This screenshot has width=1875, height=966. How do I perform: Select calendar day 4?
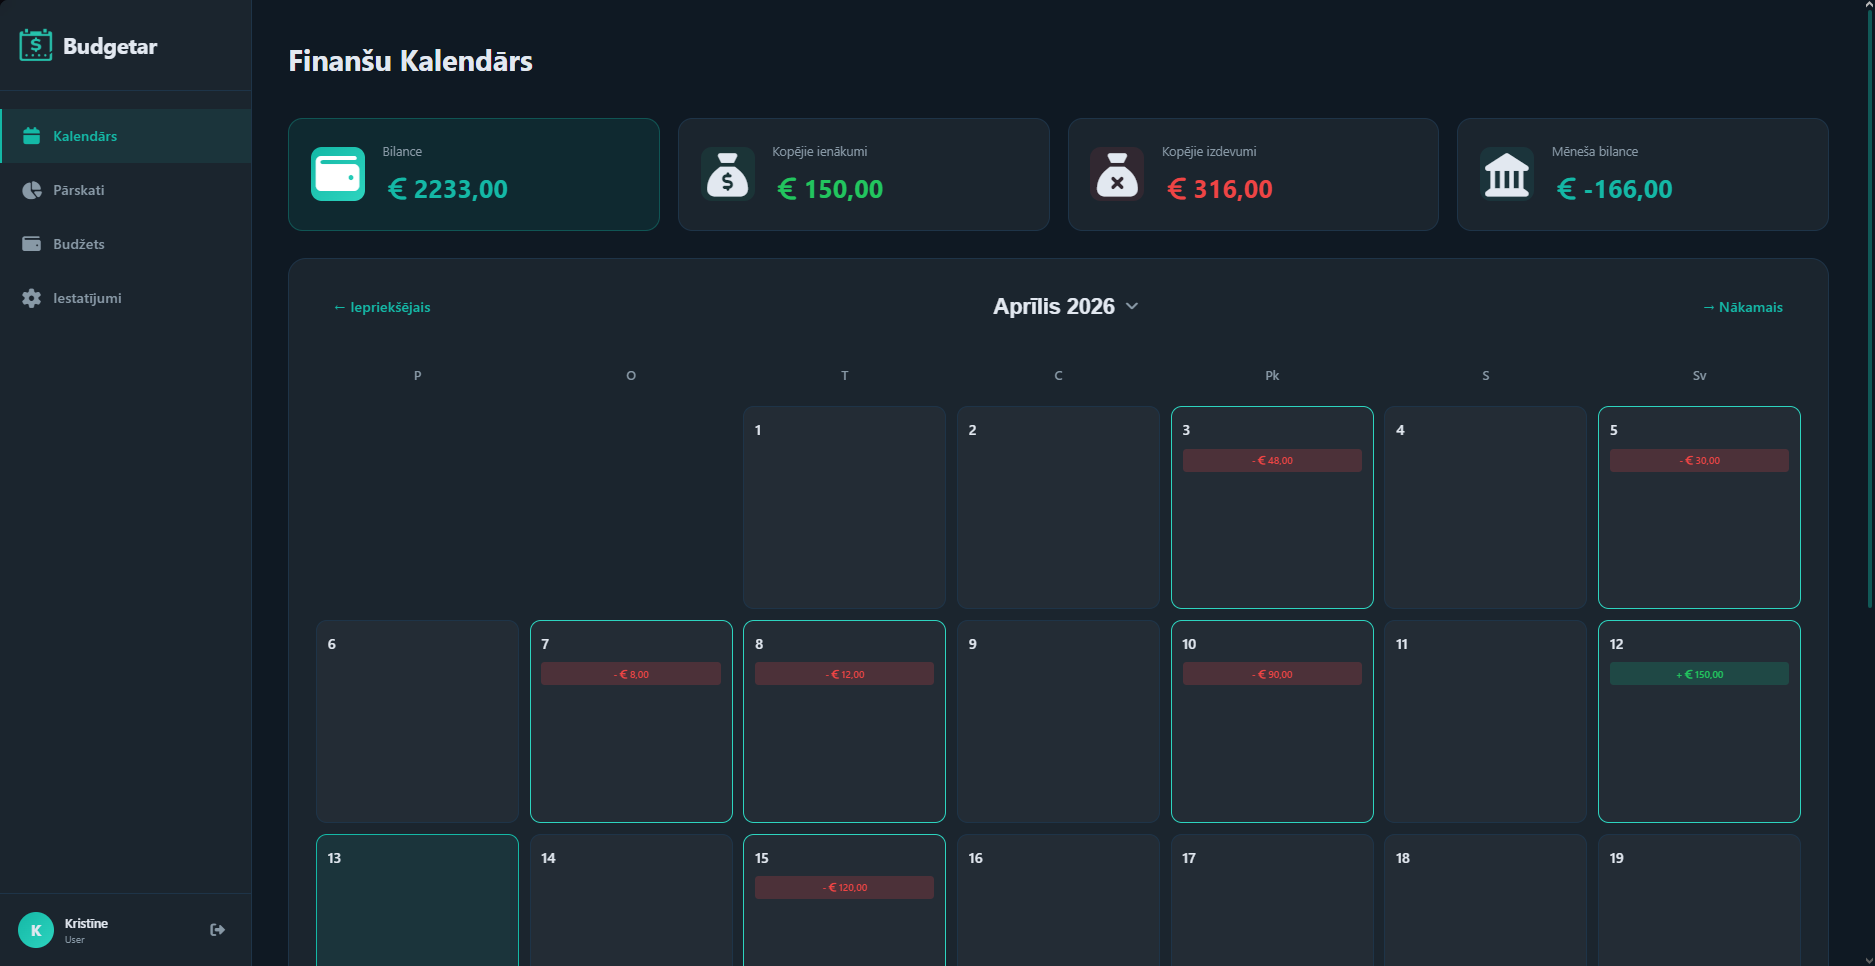tap(1485, 507)
